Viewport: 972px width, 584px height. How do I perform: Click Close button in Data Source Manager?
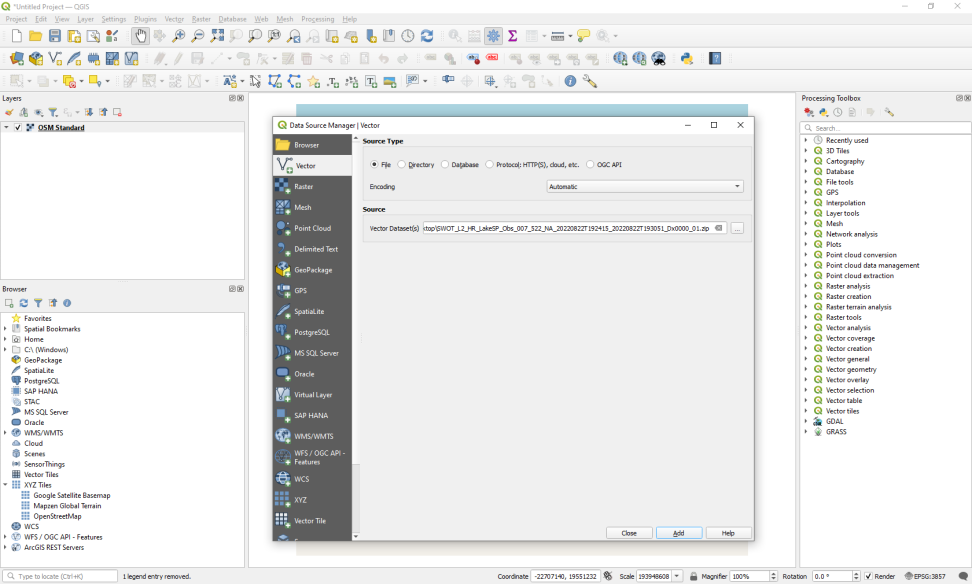629,533
